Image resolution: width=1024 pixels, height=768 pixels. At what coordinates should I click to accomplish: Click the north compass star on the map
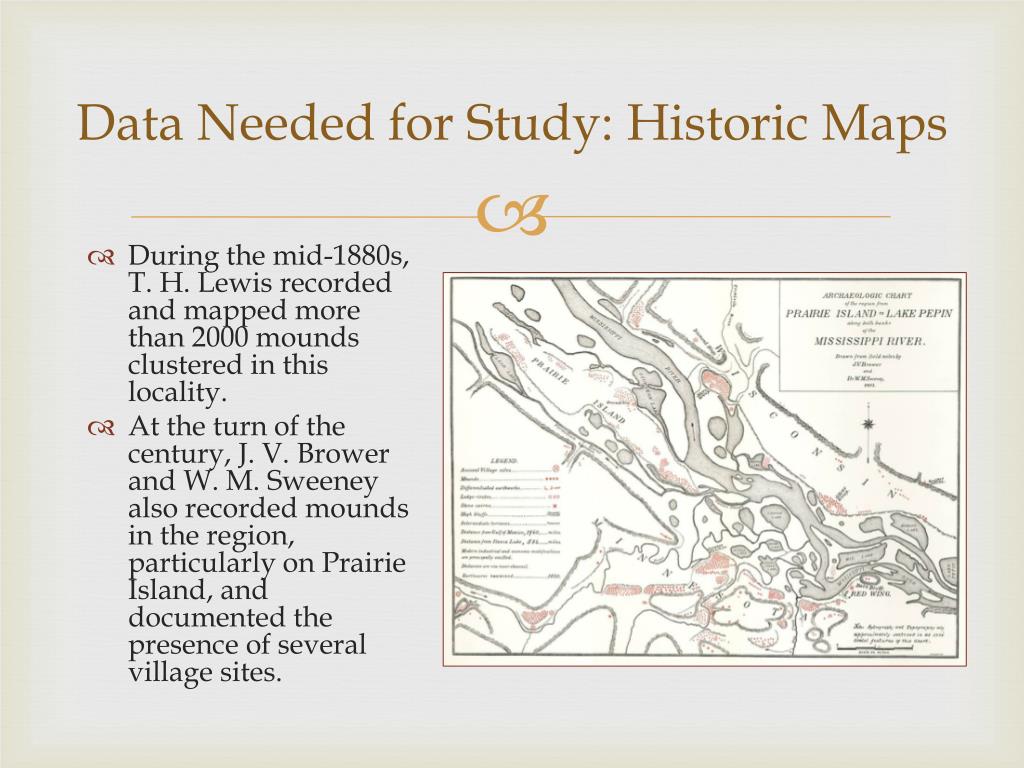pyautogui.click(x=868, y=424)
